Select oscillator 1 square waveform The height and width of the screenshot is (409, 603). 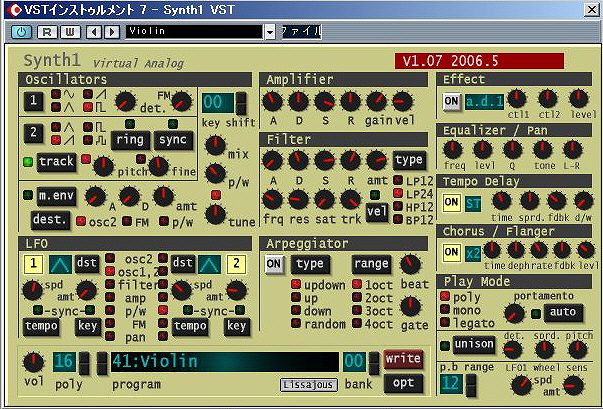(88, 107)
